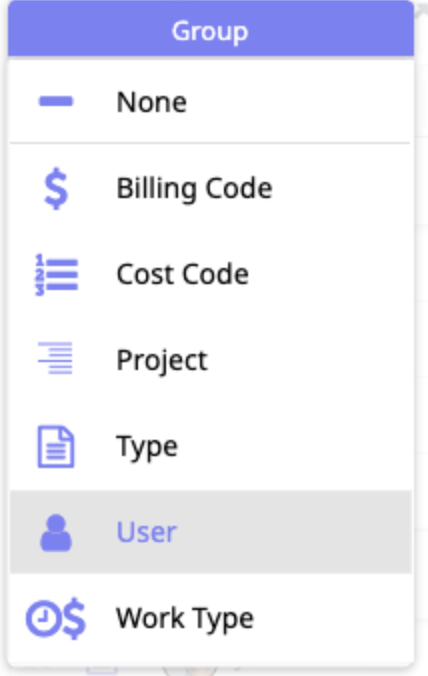Click the person silhouette icon for User

point(56,533)
